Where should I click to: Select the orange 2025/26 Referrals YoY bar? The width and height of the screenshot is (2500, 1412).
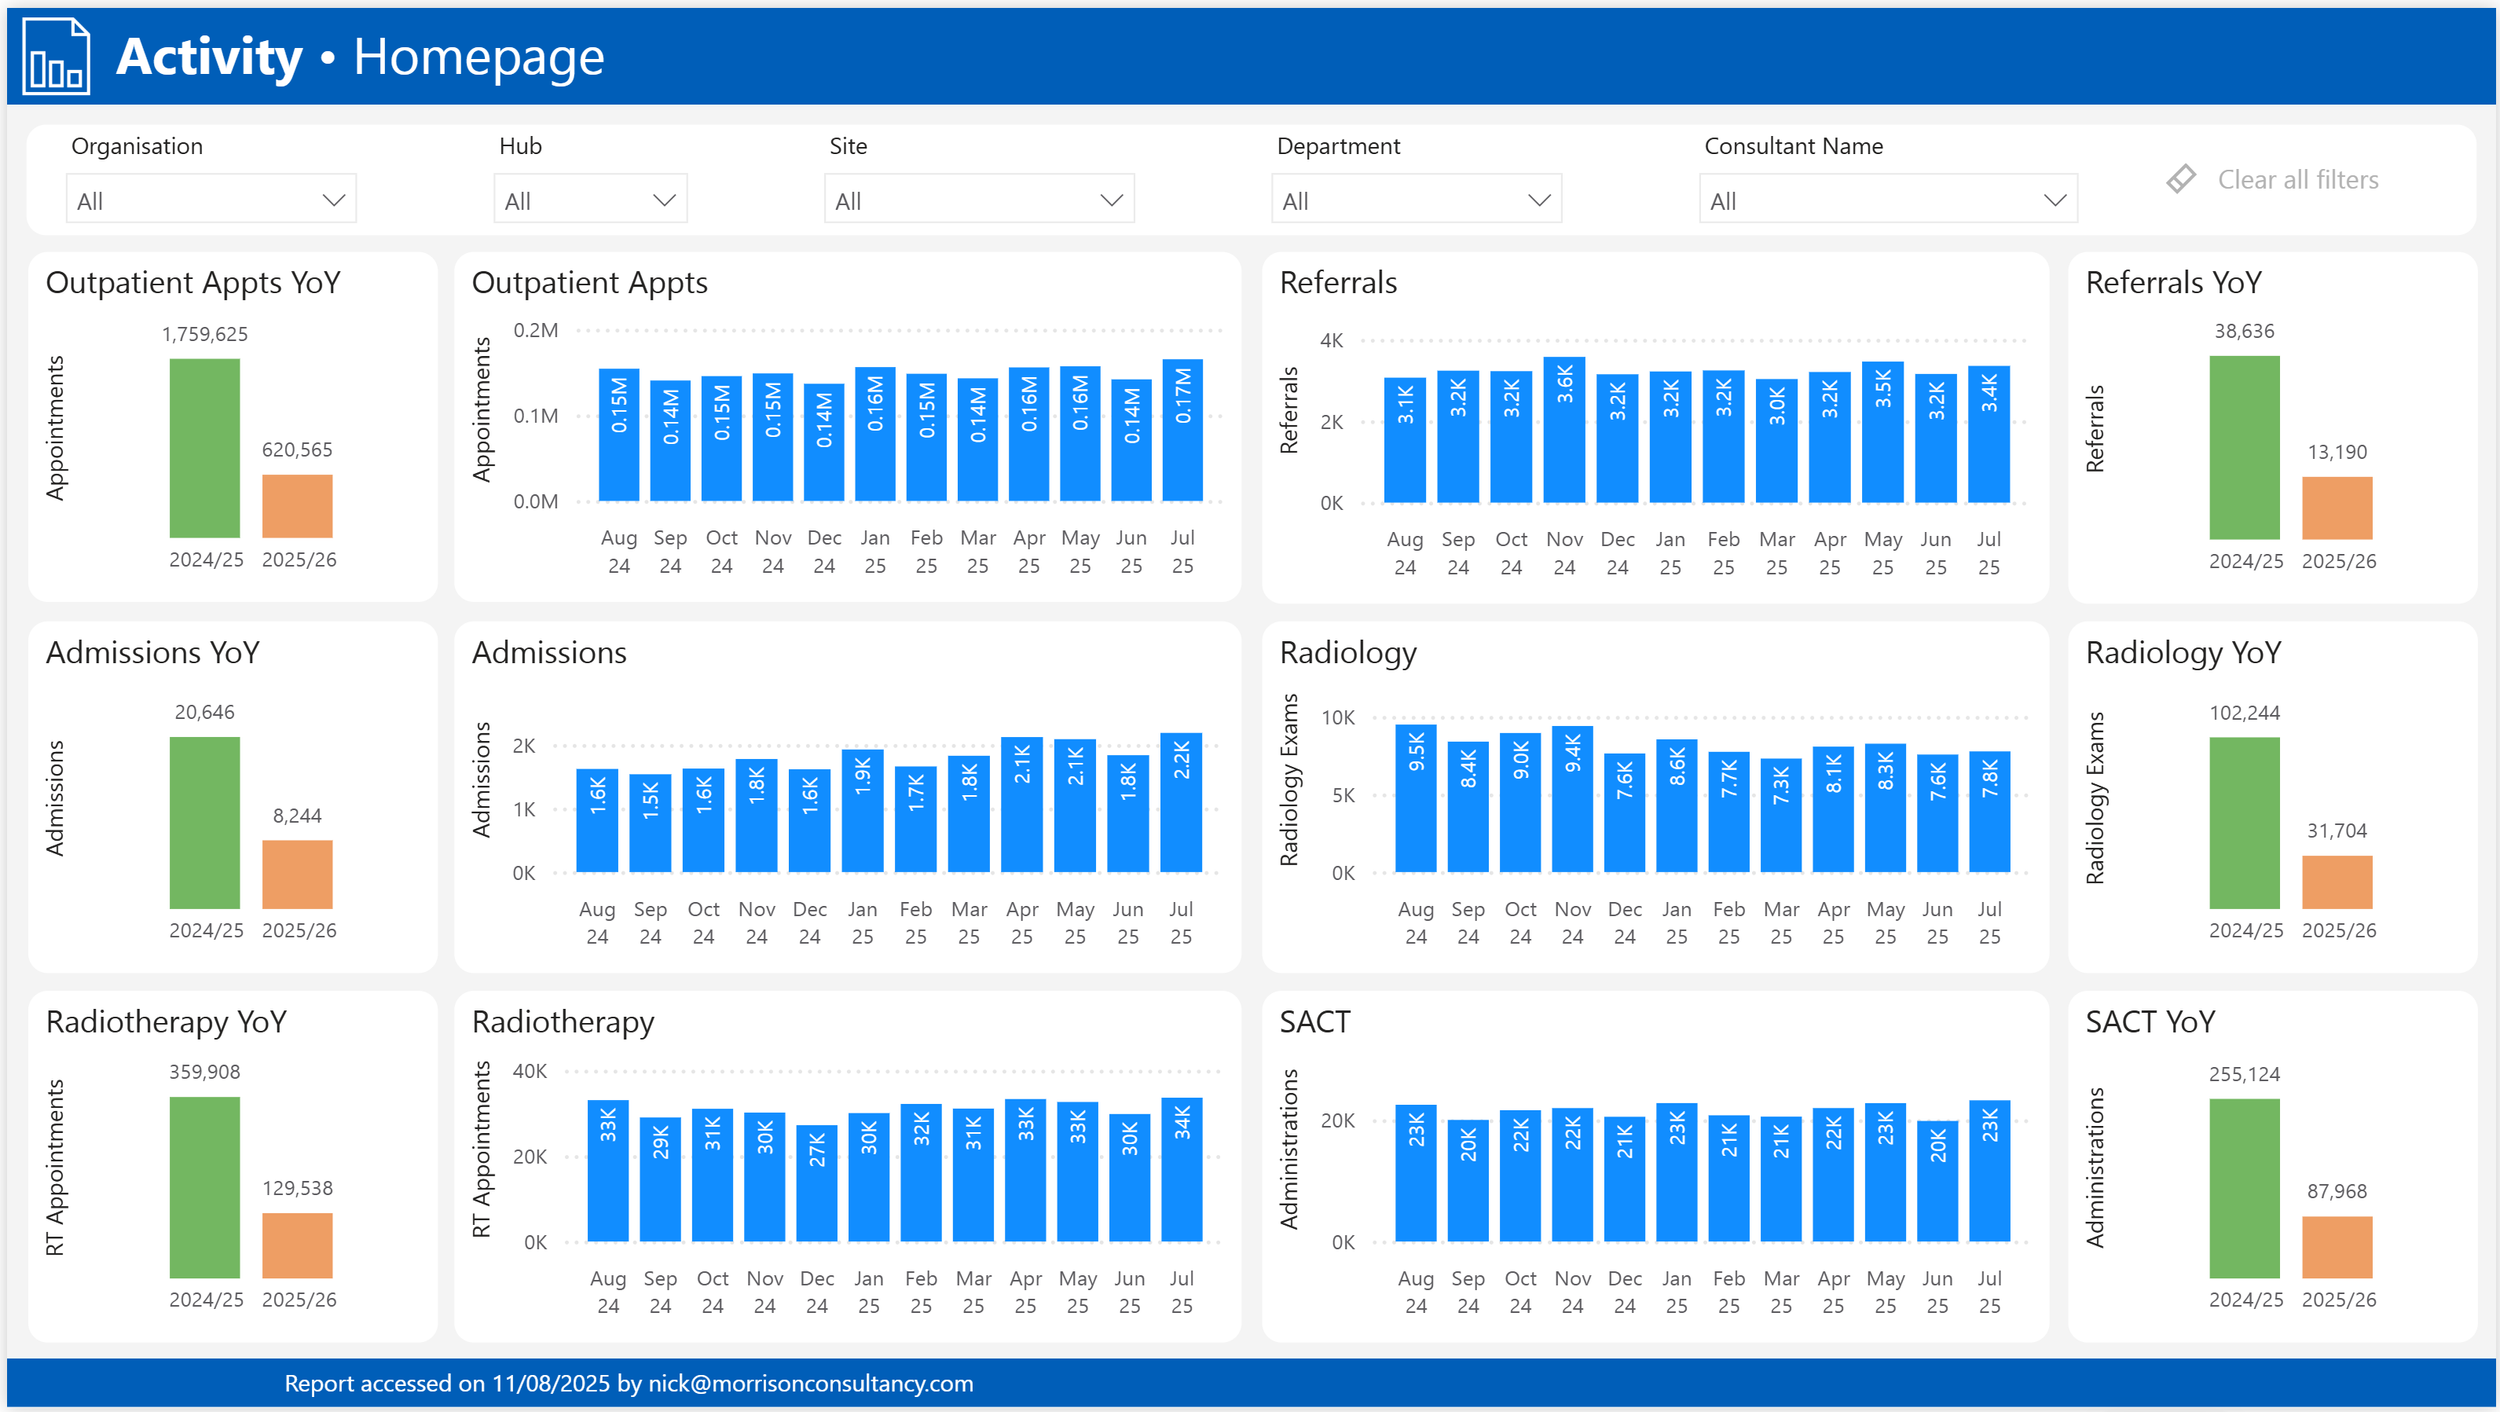tap(2336, 508)
